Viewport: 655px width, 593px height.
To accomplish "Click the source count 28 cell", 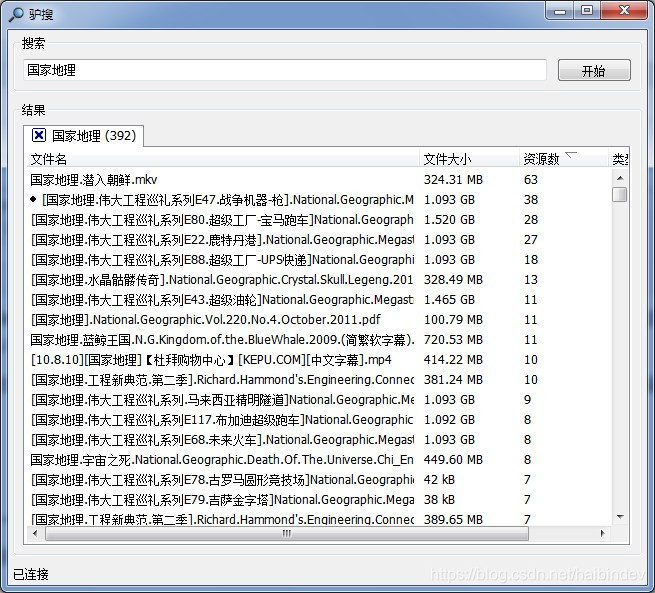I will click(531, 220).
